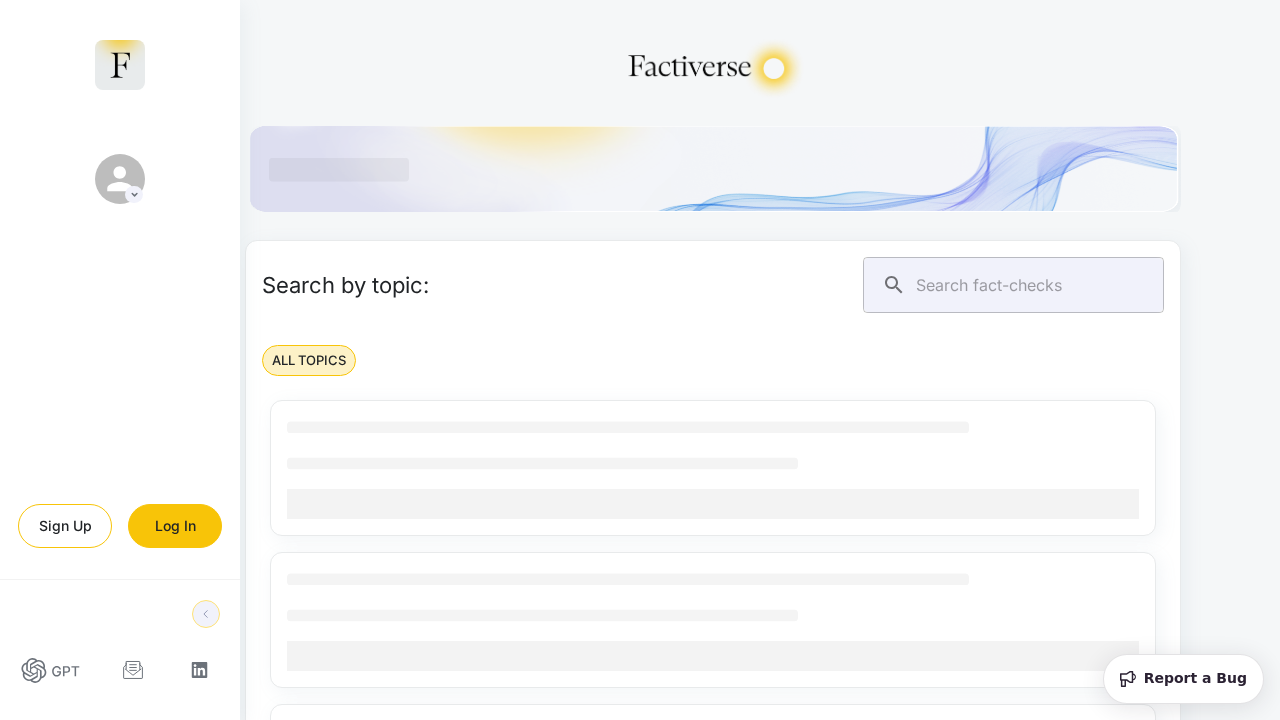The image size is (1280, 720).
Task: Visit the LinkedIn icon in the sidebar footer
Action: click(x=199, y=670)
